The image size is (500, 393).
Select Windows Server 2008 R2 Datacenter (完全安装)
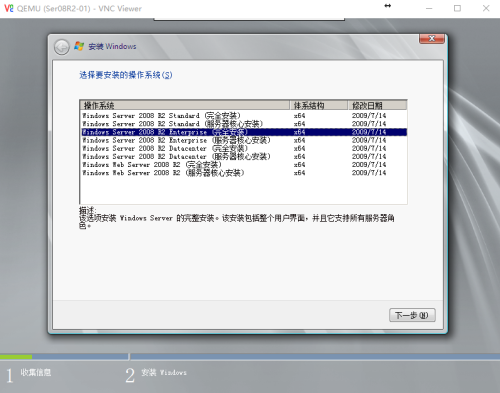coord(243,148)
